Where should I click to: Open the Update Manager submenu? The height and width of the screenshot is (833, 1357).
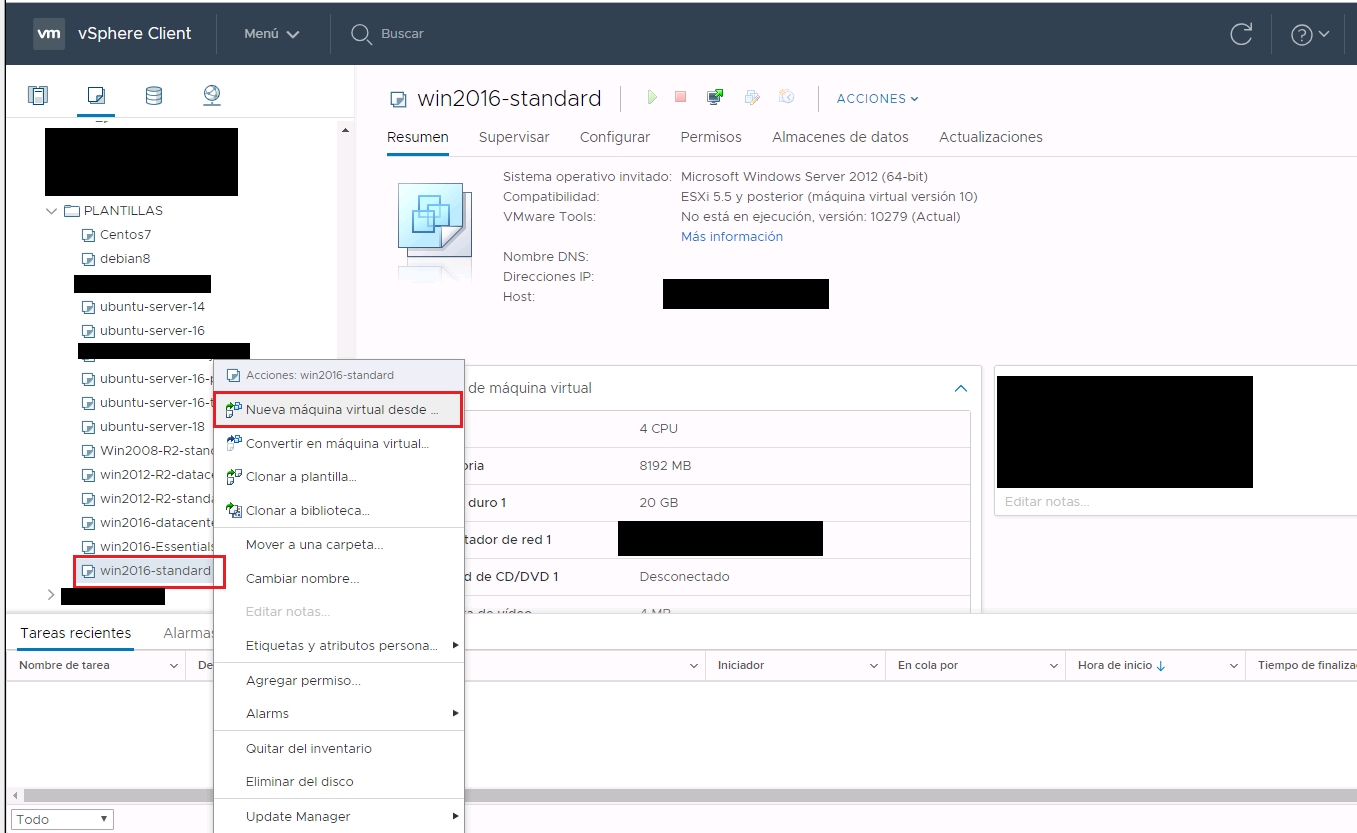tap(339, 817)
